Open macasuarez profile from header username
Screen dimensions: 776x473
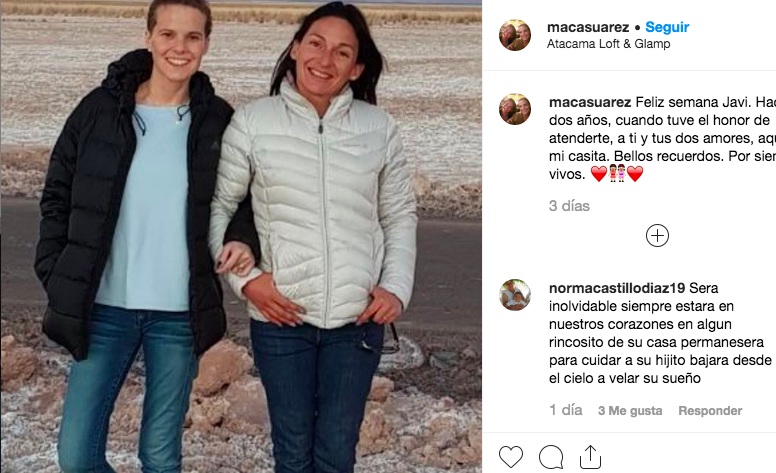click(x=588, y=27)
